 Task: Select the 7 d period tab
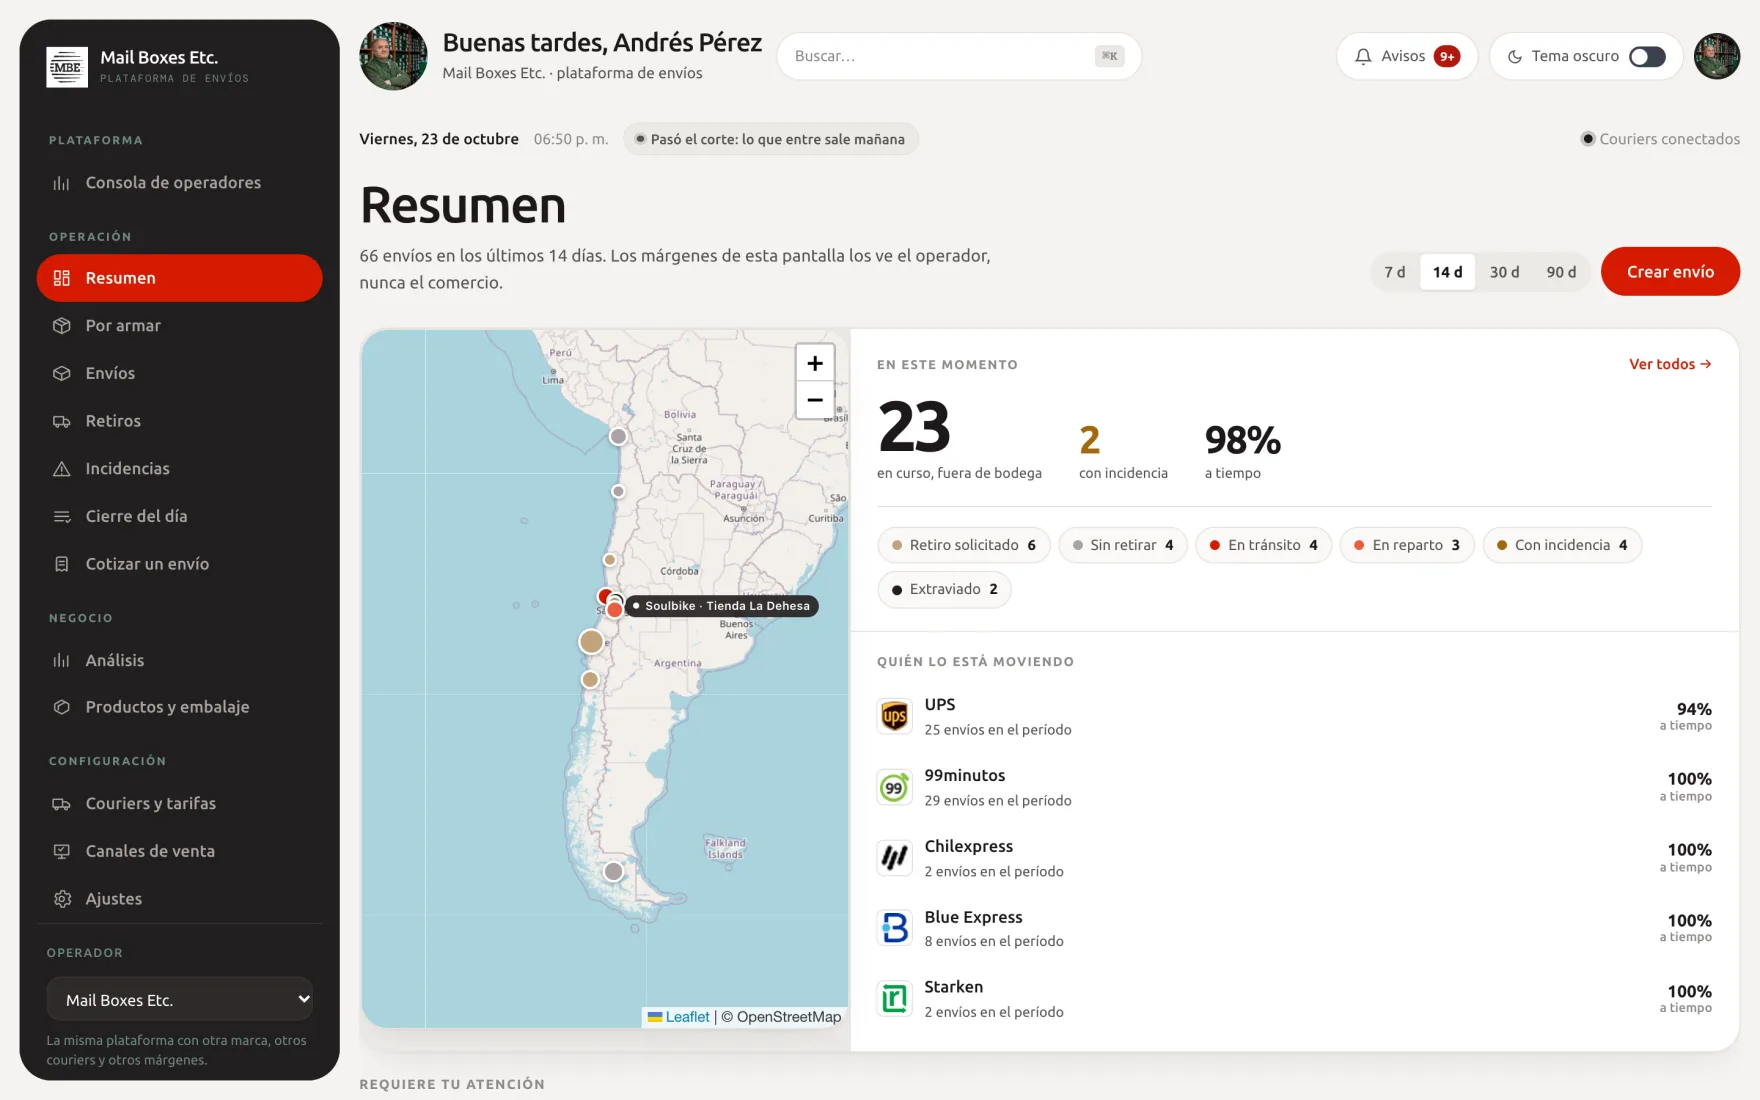click(x=1394, y=272)
